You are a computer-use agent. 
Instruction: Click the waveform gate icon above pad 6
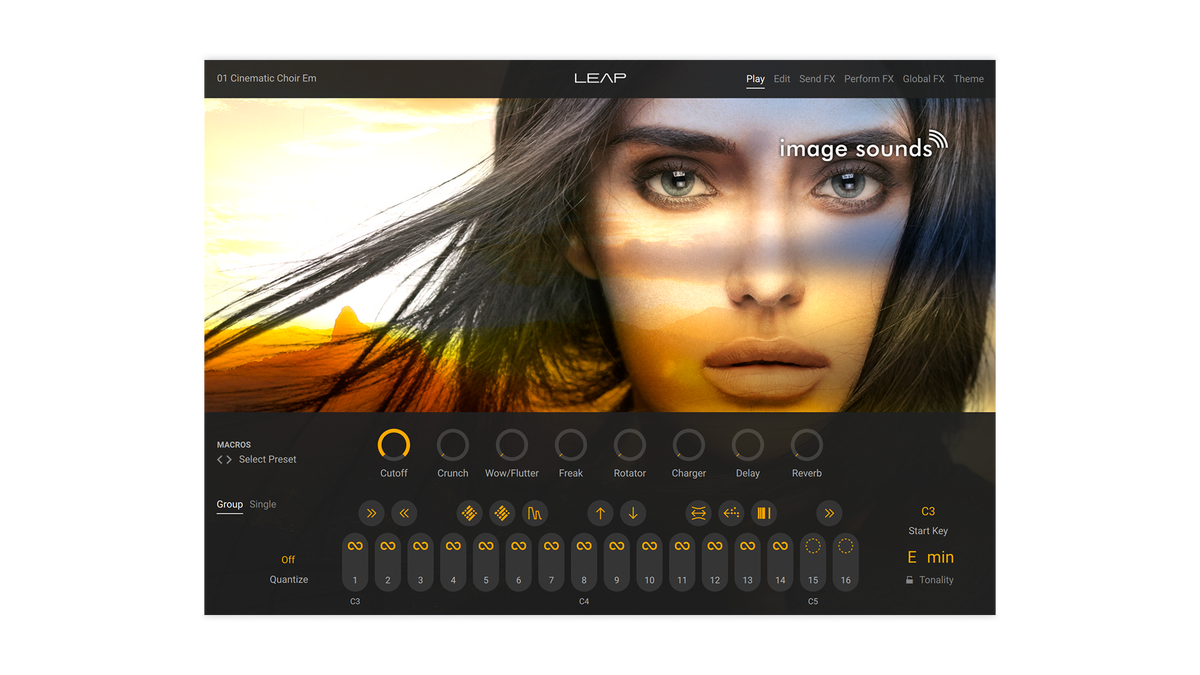535,513
